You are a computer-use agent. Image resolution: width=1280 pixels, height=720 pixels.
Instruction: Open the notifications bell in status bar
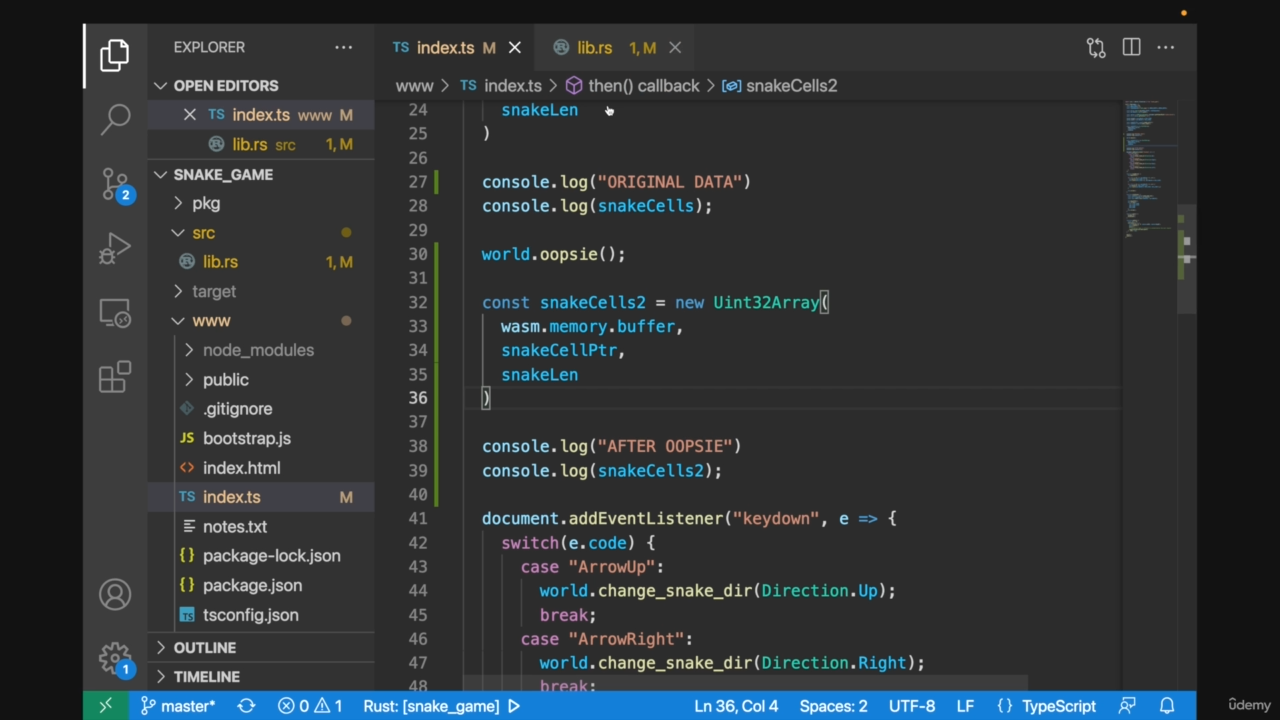click(x=1167, y=706)
